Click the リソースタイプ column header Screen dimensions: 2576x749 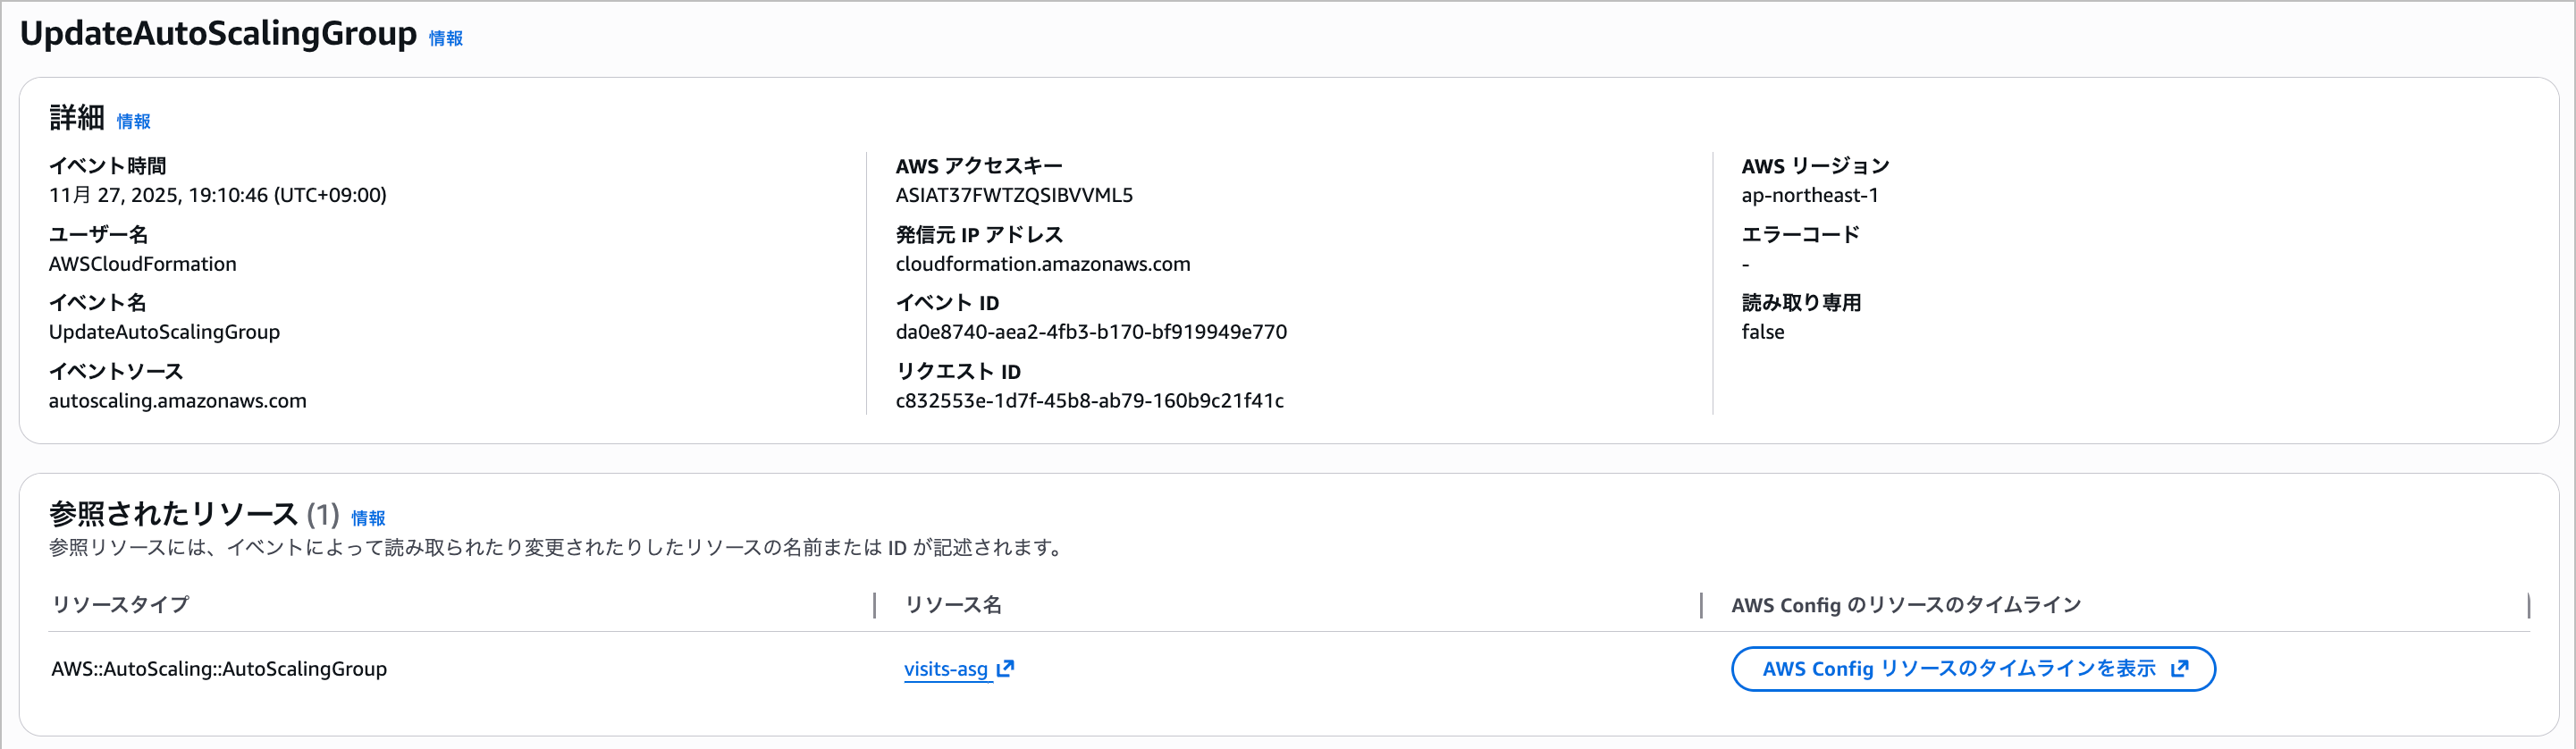(x=120, y=605)
